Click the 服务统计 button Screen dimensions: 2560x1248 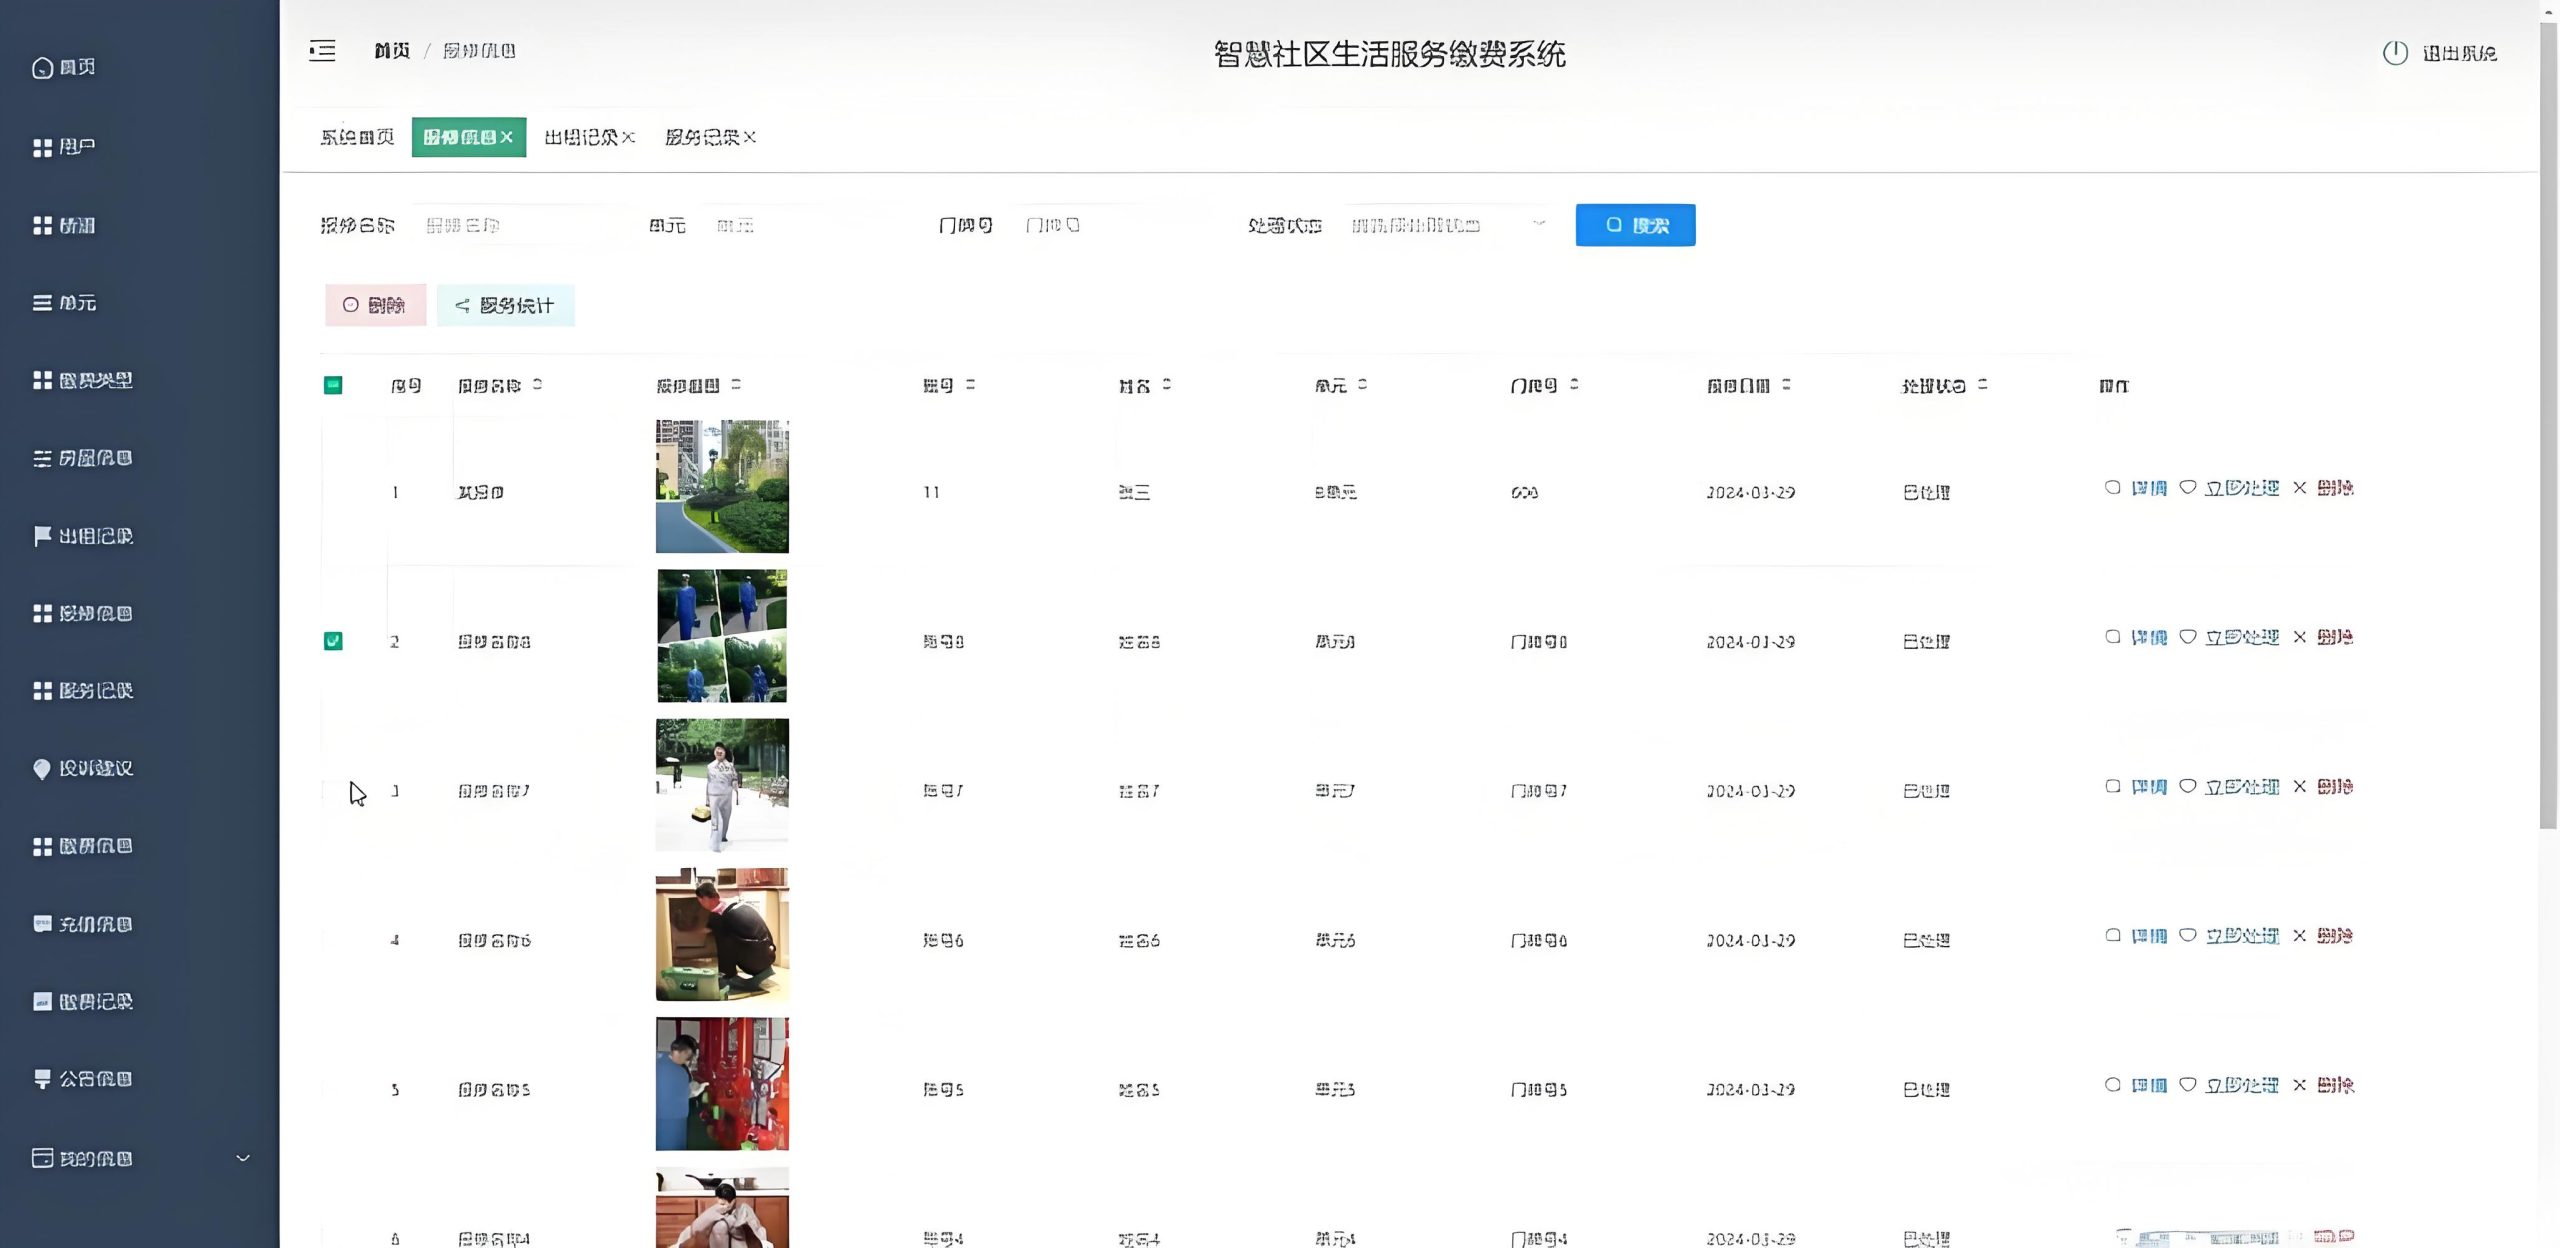click(505, 305)
